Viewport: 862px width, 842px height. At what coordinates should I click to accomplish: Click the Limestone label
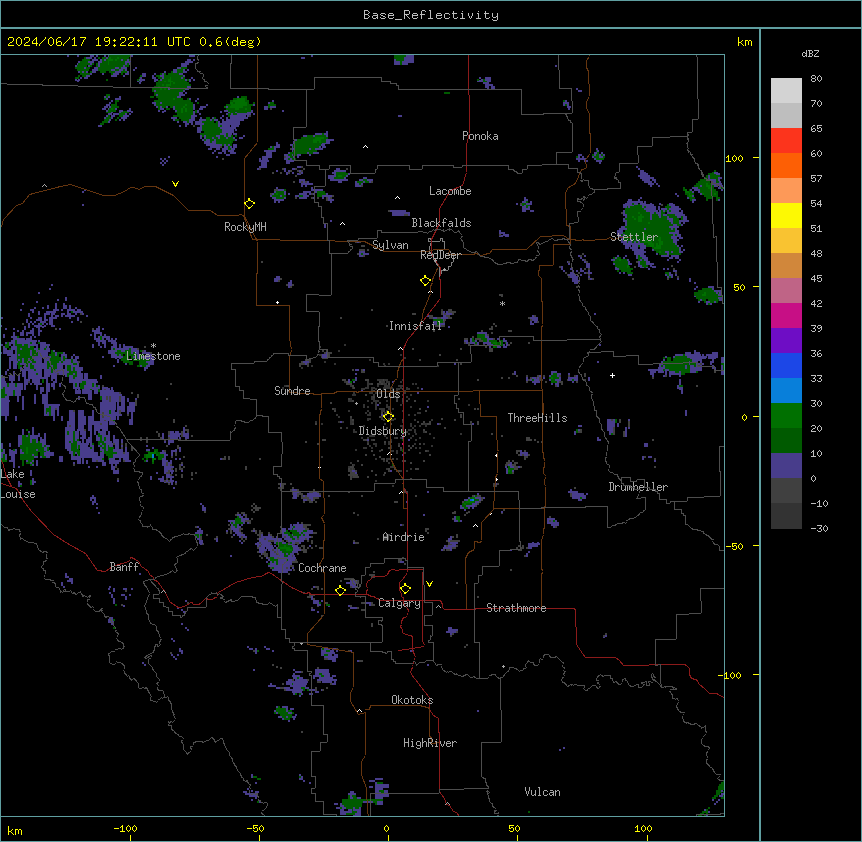[x=153, y=356]
